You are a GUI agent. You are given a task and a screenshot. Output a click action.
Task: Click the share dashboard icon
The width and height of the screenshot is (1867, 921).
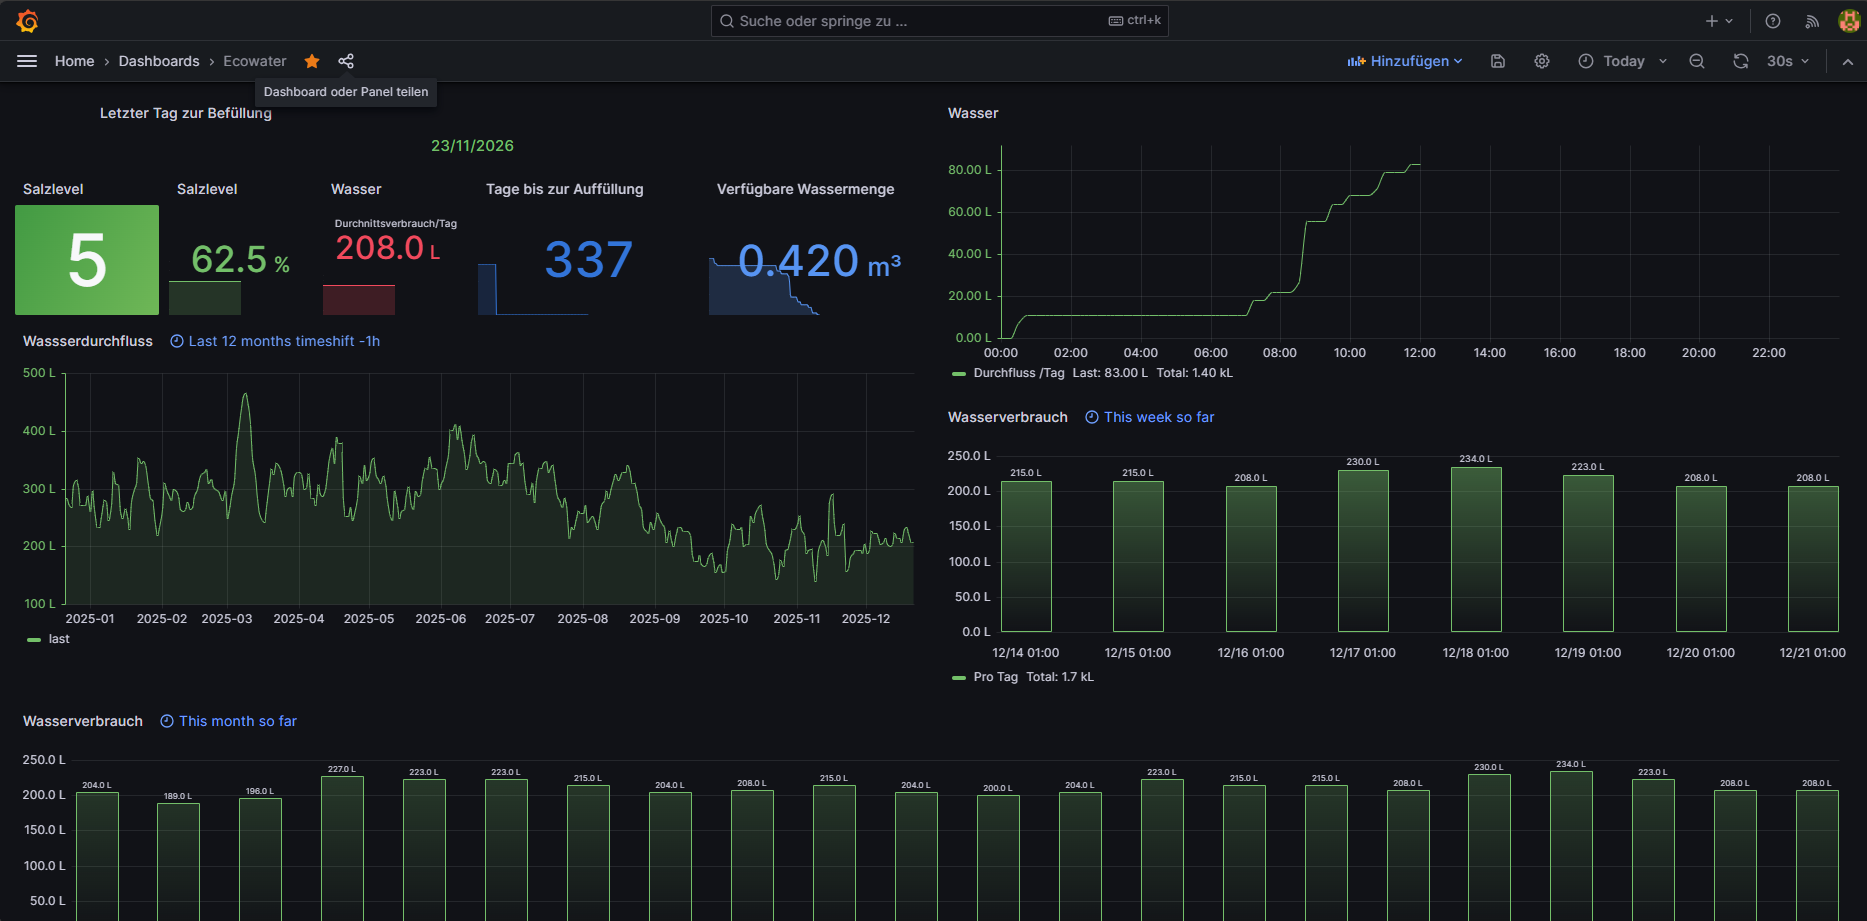tap(346, 61)
